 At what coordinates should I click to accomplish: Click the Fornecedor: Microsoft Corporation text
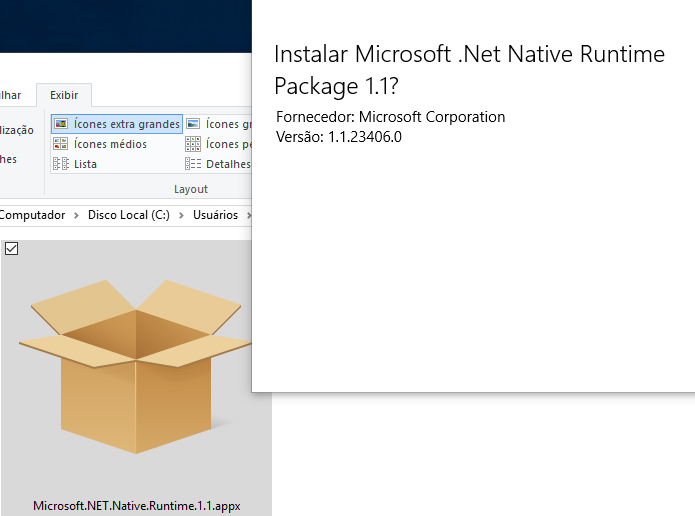(390, 117)
